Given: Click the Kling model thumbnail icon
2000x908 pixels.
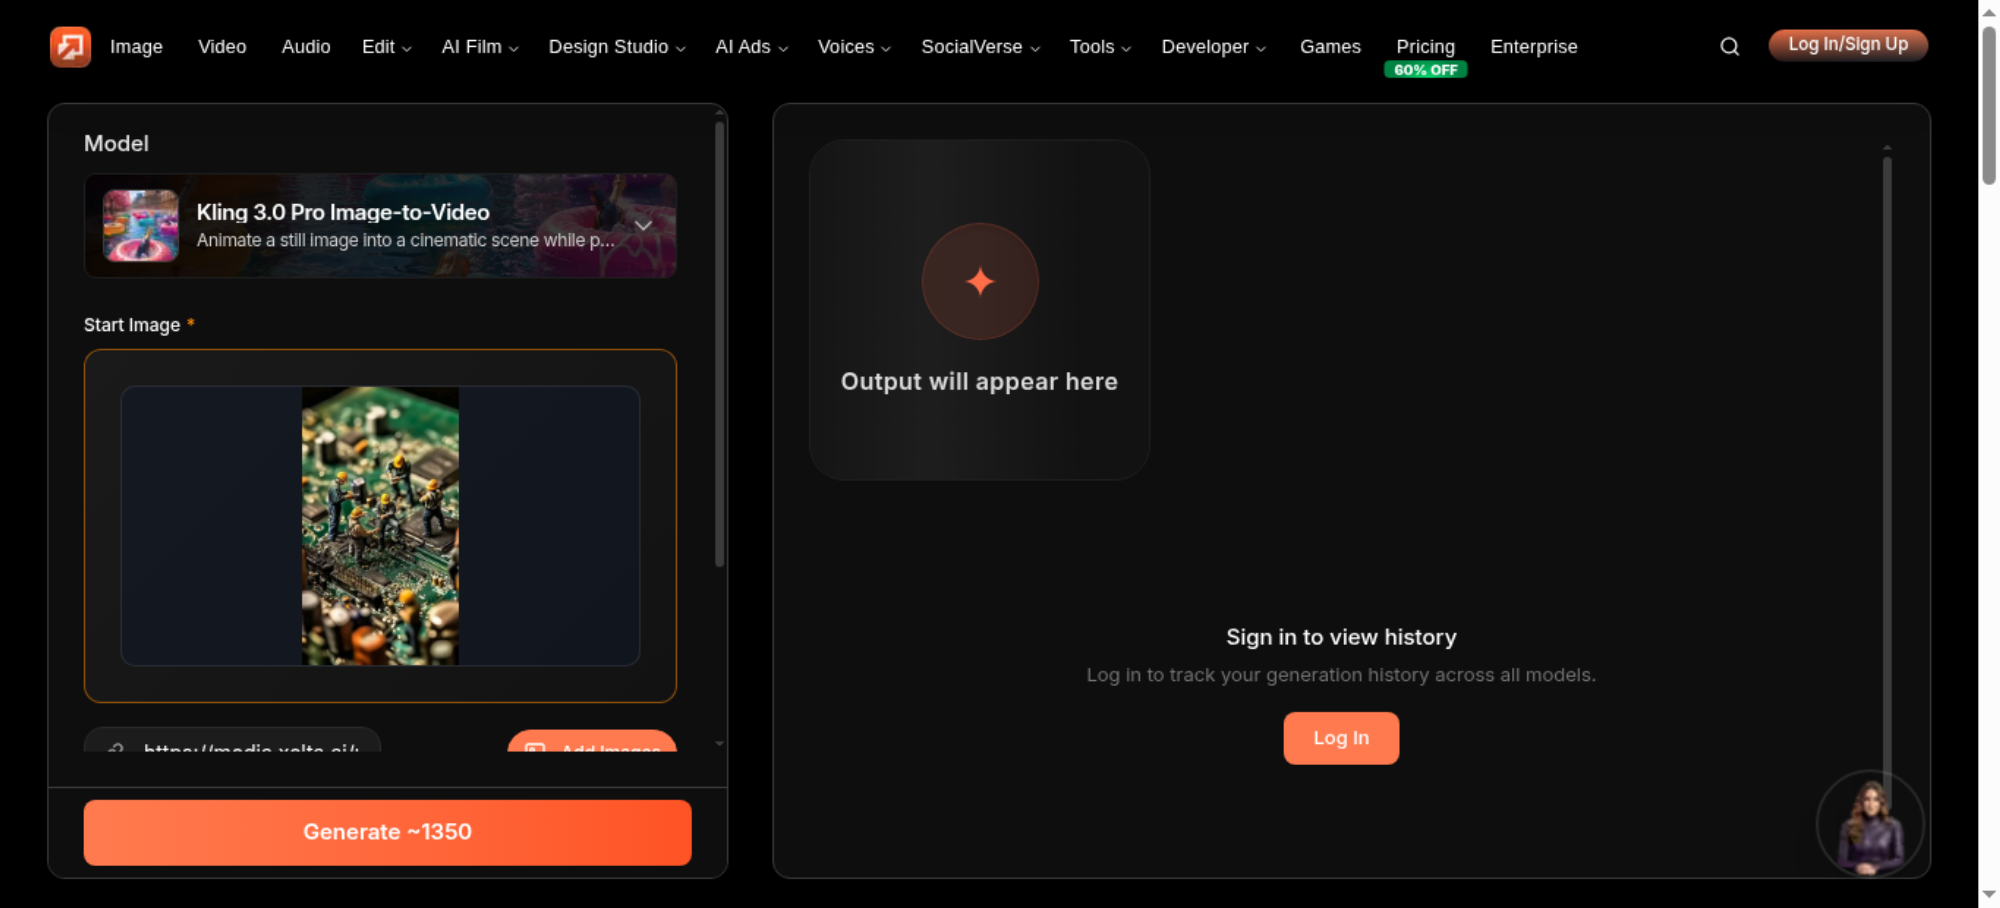Looking at the screenshot, I should point(141,225).
